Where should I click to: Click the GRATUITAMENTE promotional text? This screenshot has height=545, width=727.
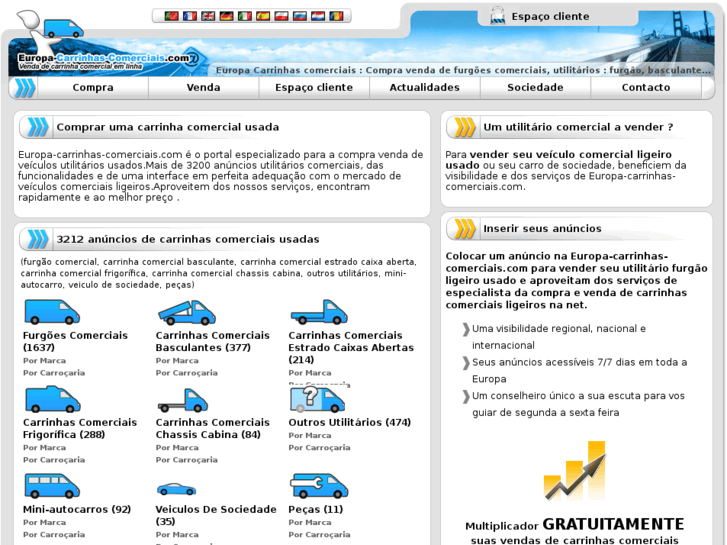pyautogui.click(x=613, y=524)
